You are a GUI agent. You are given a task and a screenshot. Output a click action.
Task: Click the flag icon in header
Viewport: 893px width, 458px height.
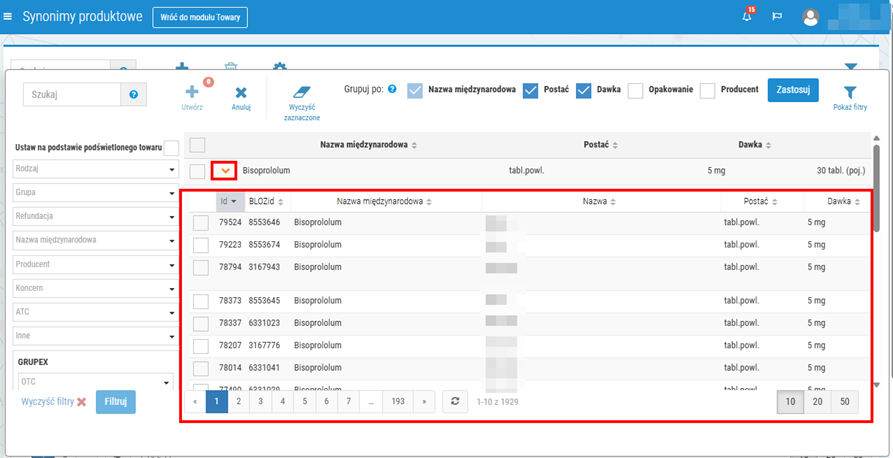coord(777,17)
